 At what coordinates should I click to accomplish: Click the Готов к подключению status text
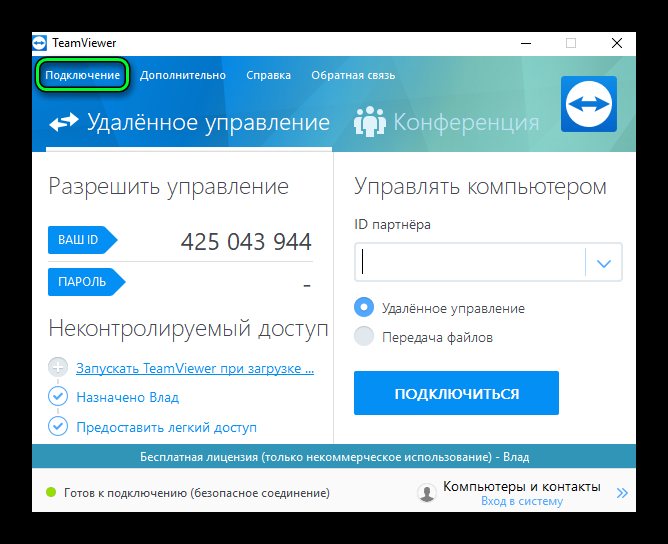click(x=197, y=493)
